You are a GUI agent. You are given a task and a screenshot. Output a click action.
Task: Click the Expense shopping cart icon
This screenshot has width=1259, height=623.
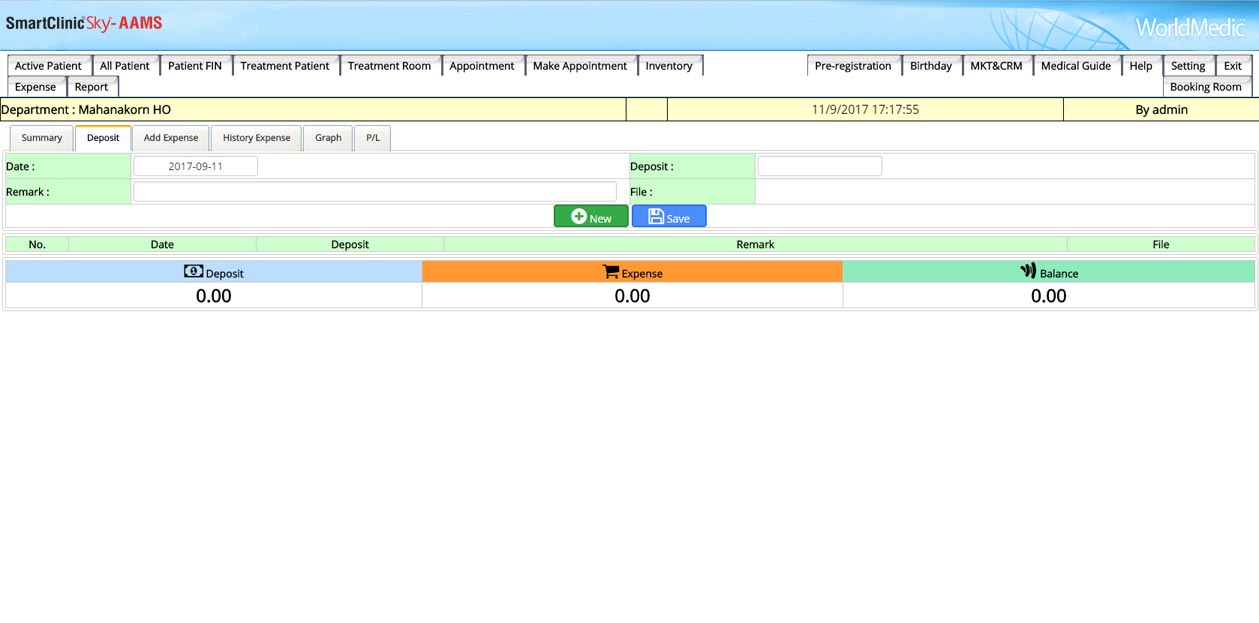pyautogui.click(x=611, y=272)
